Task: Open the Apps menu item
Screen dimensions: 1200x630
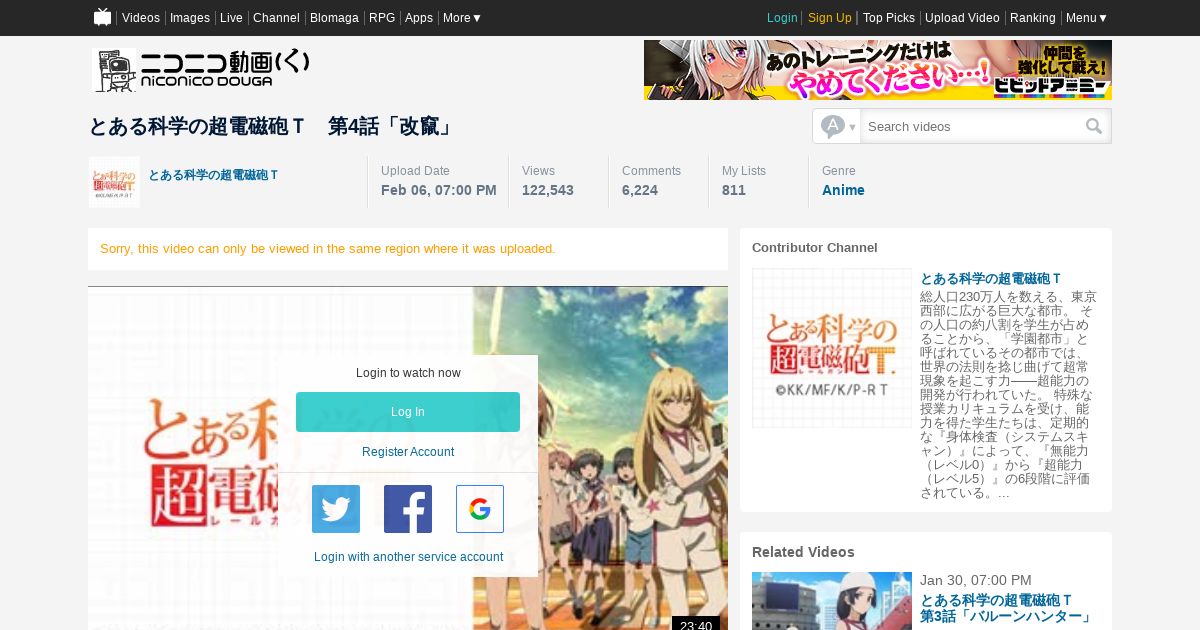Action: pos(419,18)
